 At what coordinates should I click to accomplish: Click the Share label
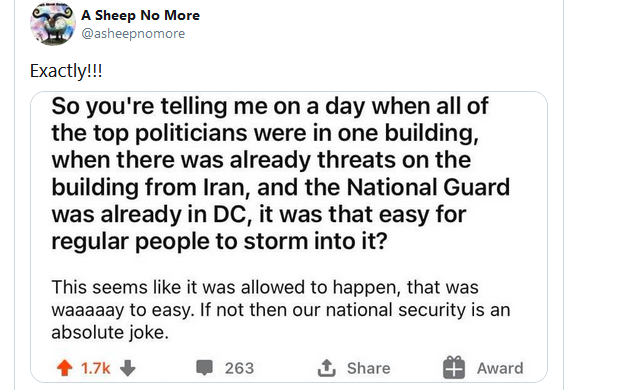point(368,368)
